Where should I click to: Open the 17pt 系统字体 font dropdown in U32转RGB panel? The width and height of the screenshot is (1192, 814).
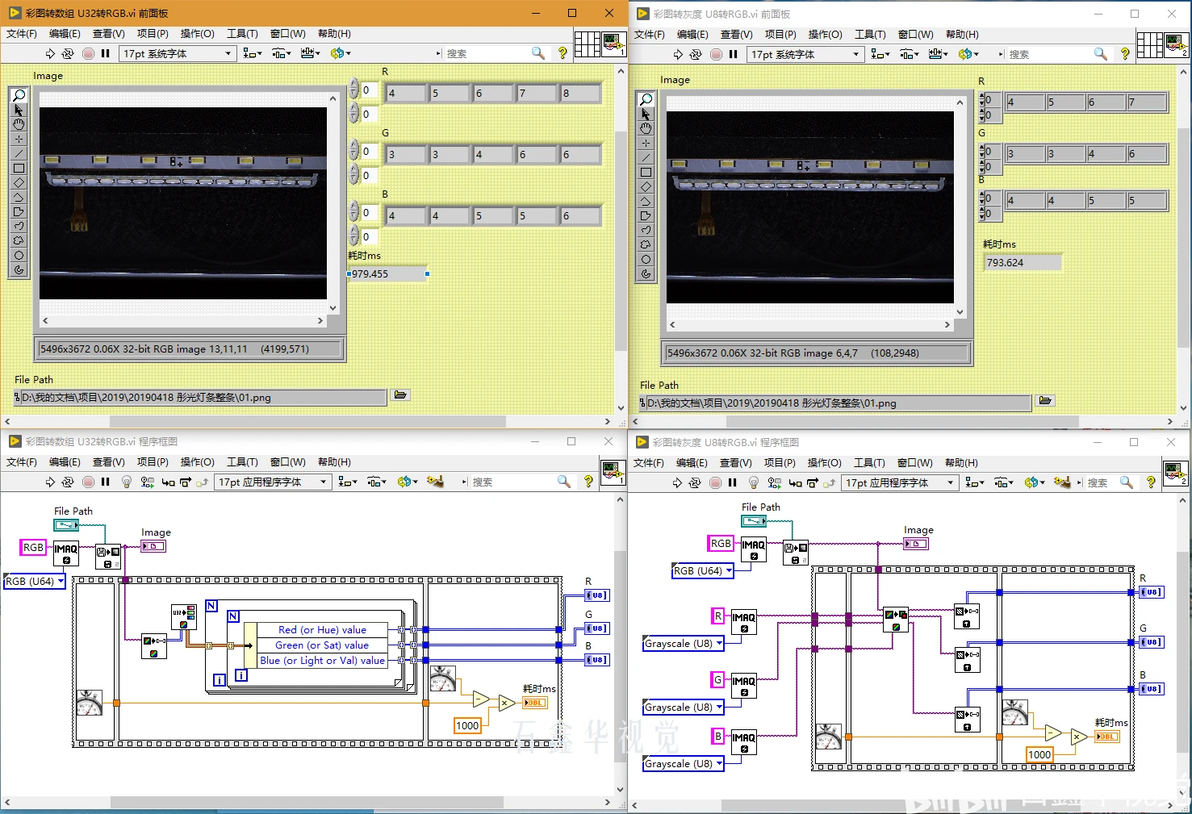coord(177,54)
